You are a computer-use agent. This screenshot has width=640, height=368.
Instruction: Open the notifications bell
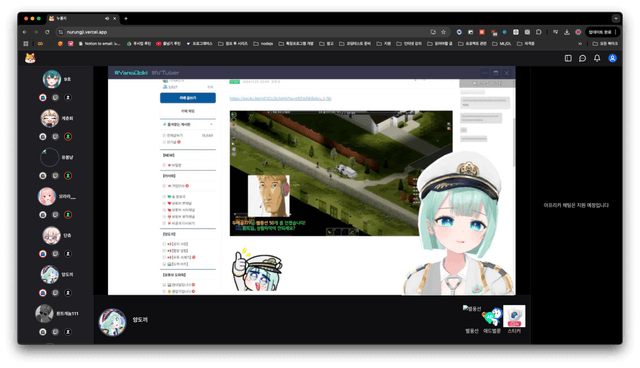597,58
